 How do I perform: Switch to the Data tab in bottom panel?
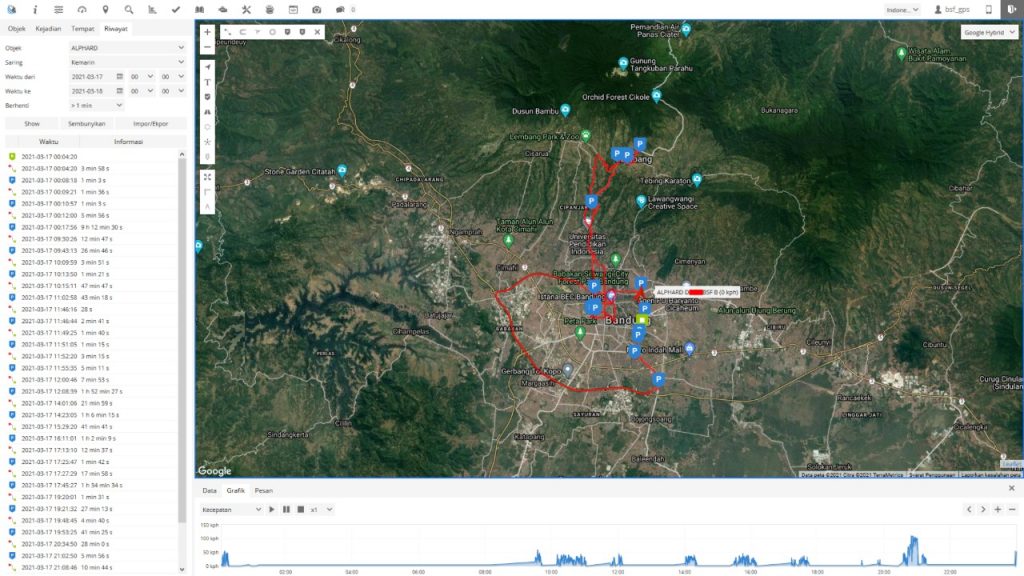tap(209, 491)
